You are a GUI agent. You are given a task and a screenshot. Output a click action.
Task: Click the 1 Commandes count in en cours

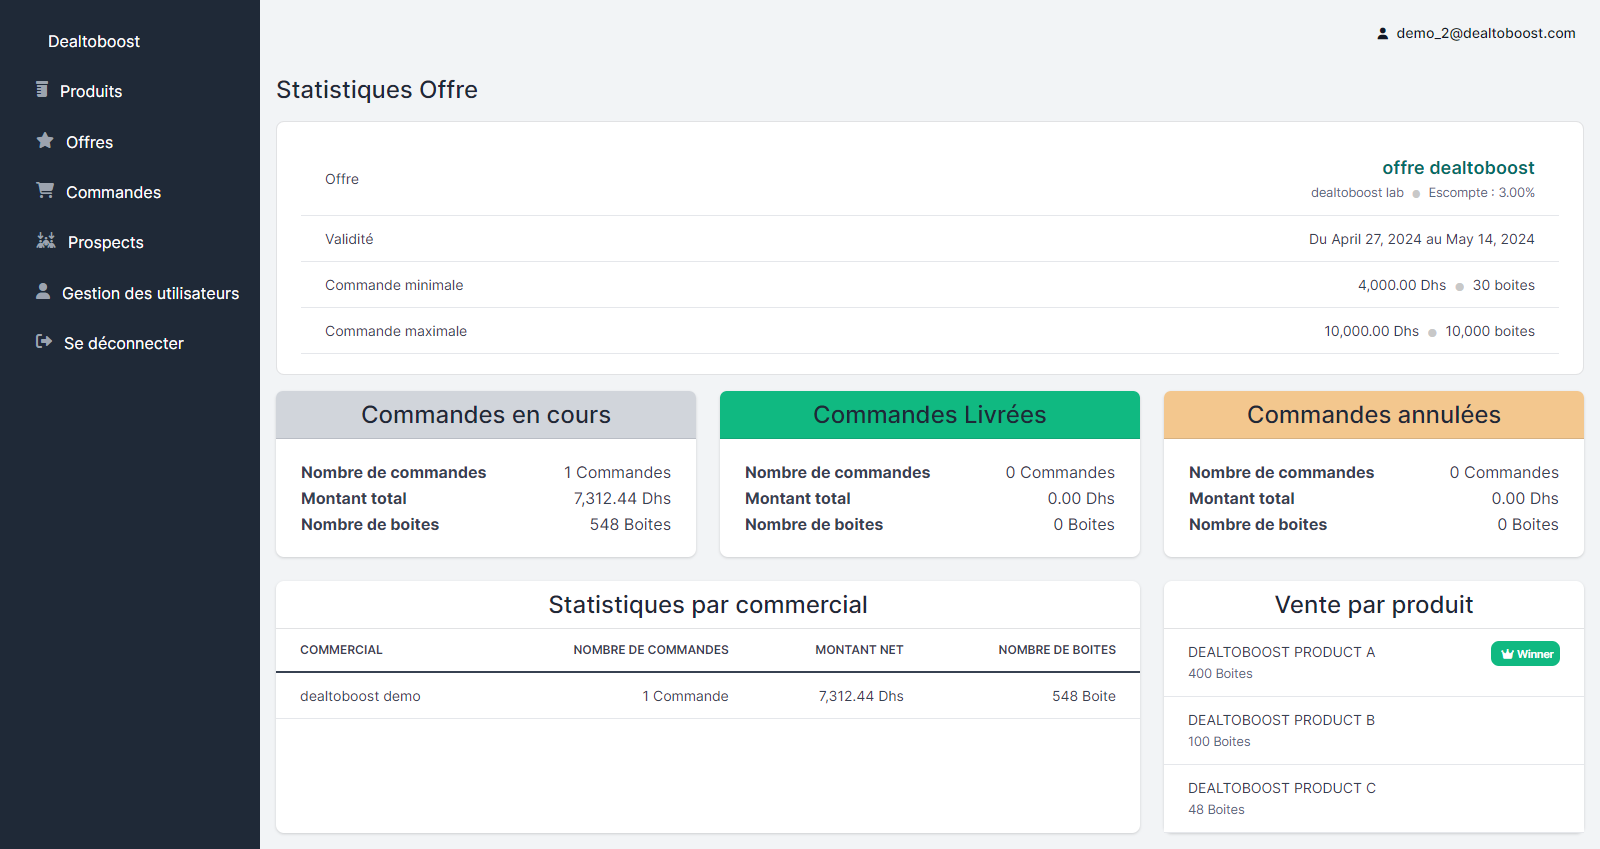click(617, 472)
